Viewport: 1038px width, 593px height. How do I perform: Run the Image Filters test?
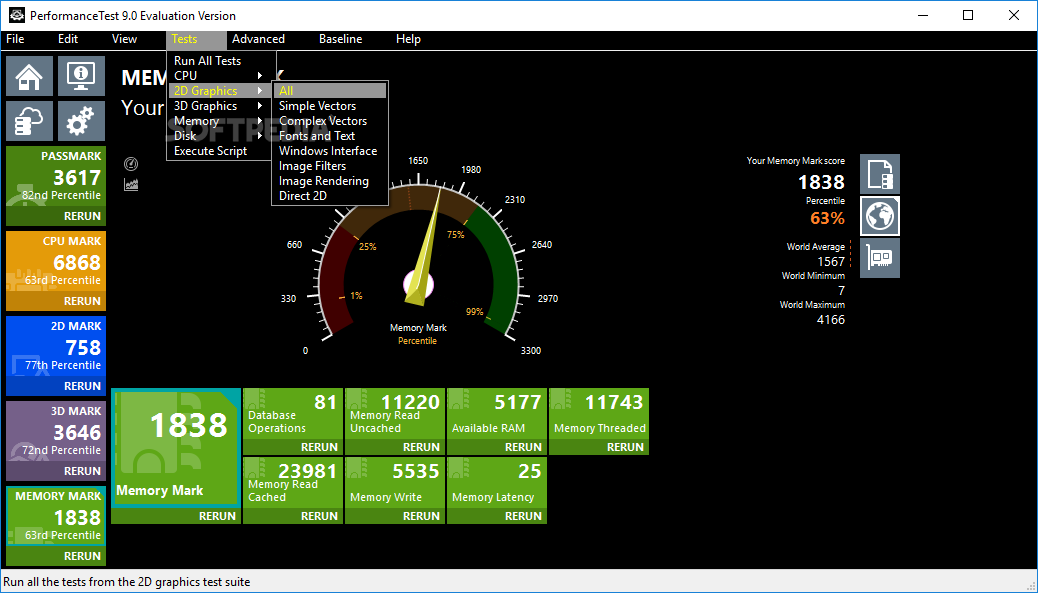(330, 166)
